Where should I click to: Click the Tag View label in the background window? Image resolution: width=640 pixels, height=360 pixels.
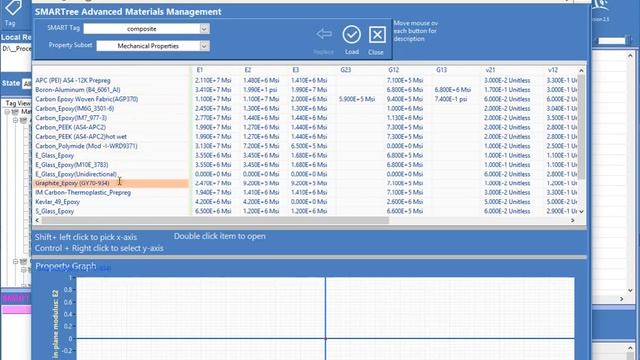coord(18,103)
